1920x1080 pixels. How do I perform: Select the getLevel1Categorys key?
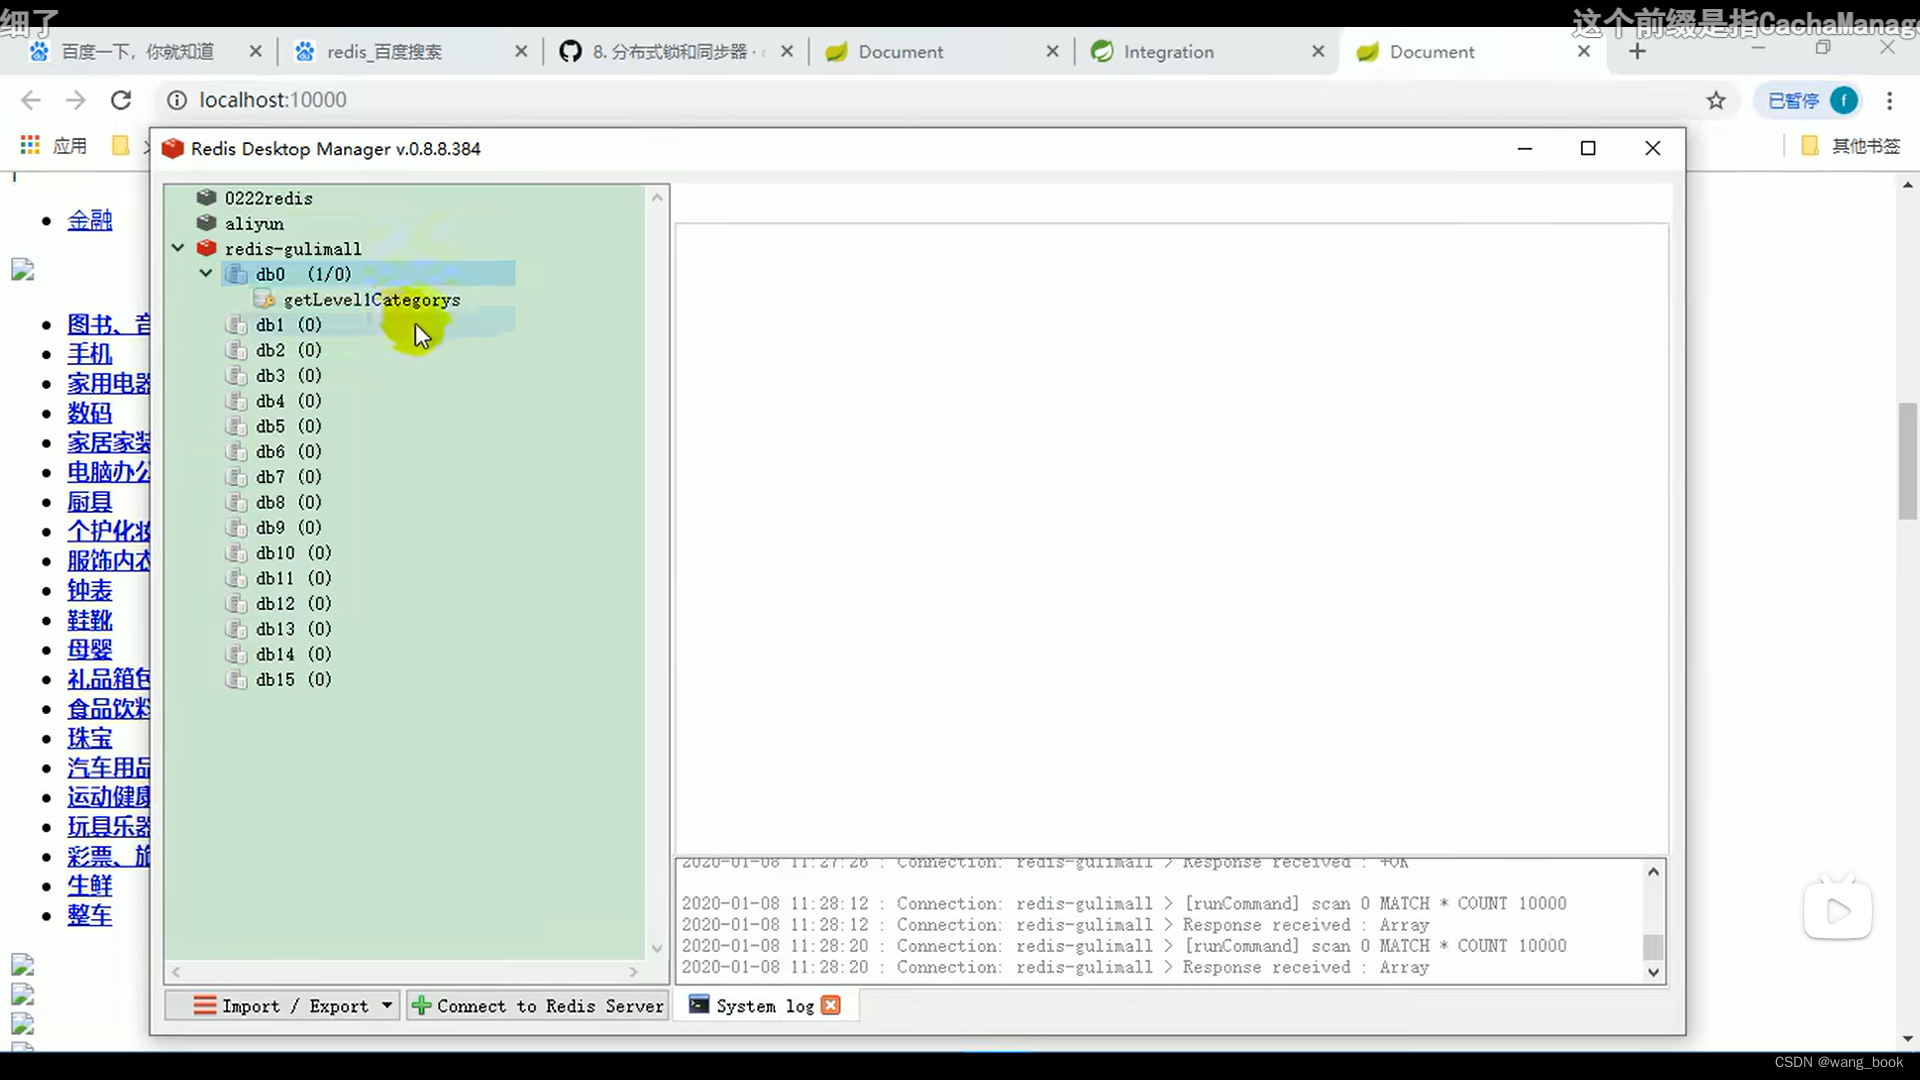(x=371, y=299)
